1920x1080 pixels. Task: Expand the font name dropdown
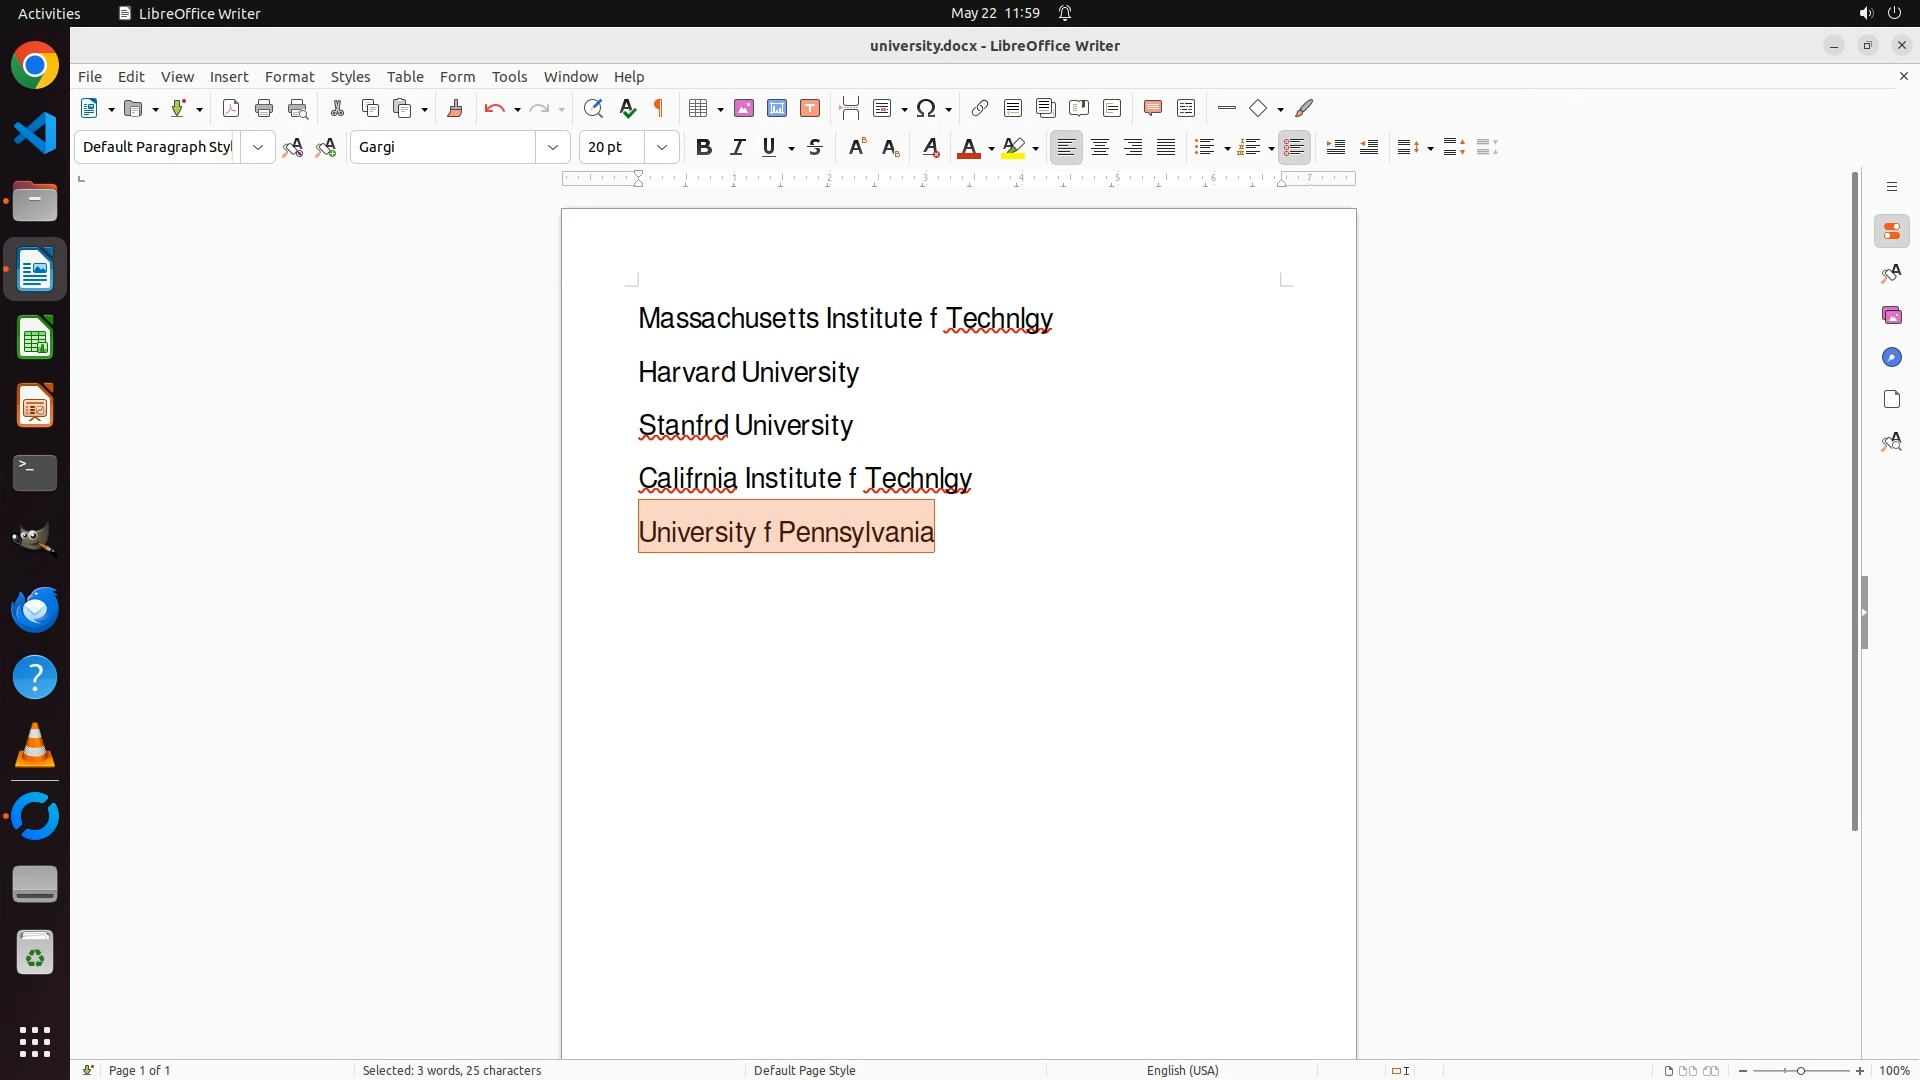click(553, 147)
